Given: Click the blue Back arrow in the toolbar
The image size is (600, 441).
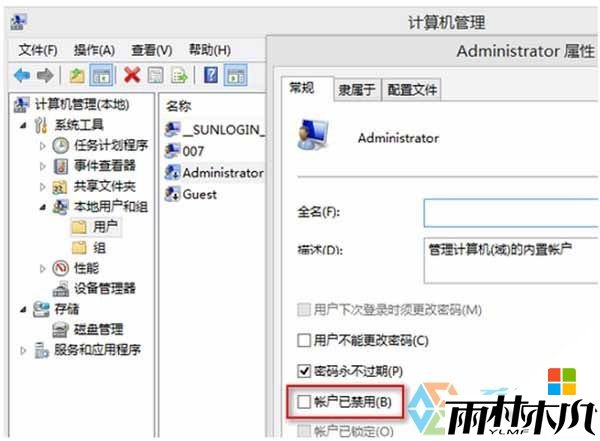Looking at the screenshot, I should (21, 75).
